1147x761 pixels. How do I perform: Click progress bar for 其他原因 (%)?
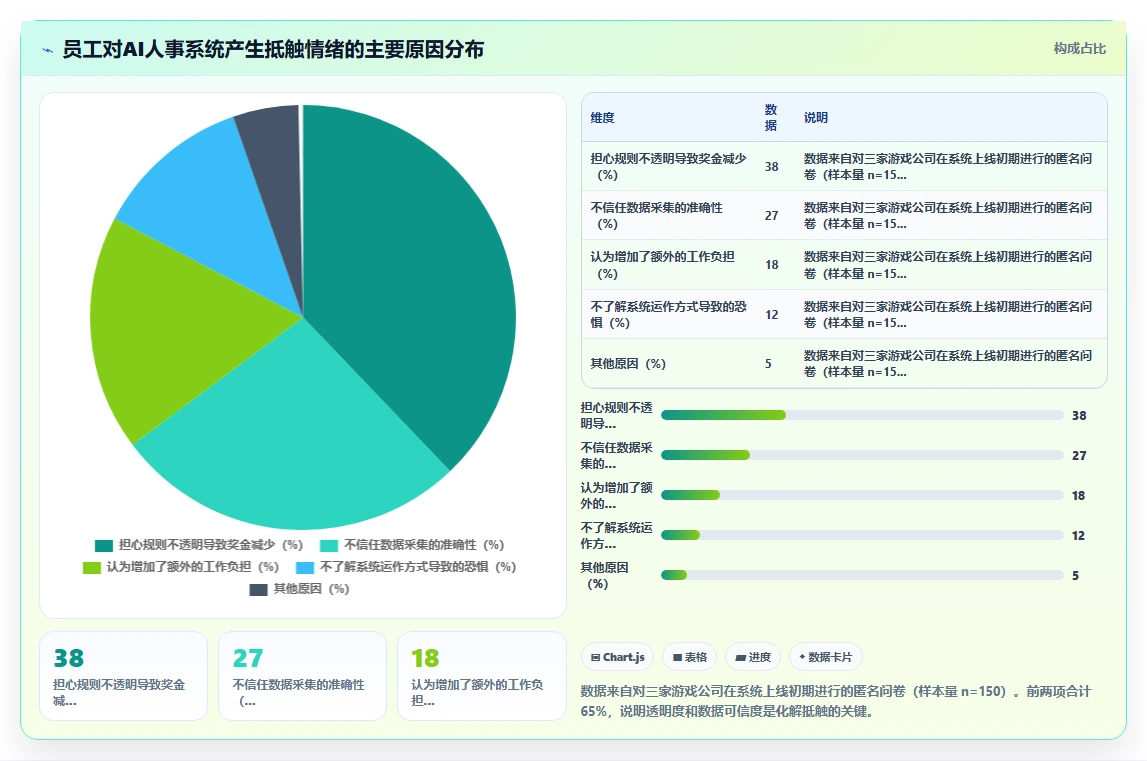pyautogui.click(x=862, y=575)
